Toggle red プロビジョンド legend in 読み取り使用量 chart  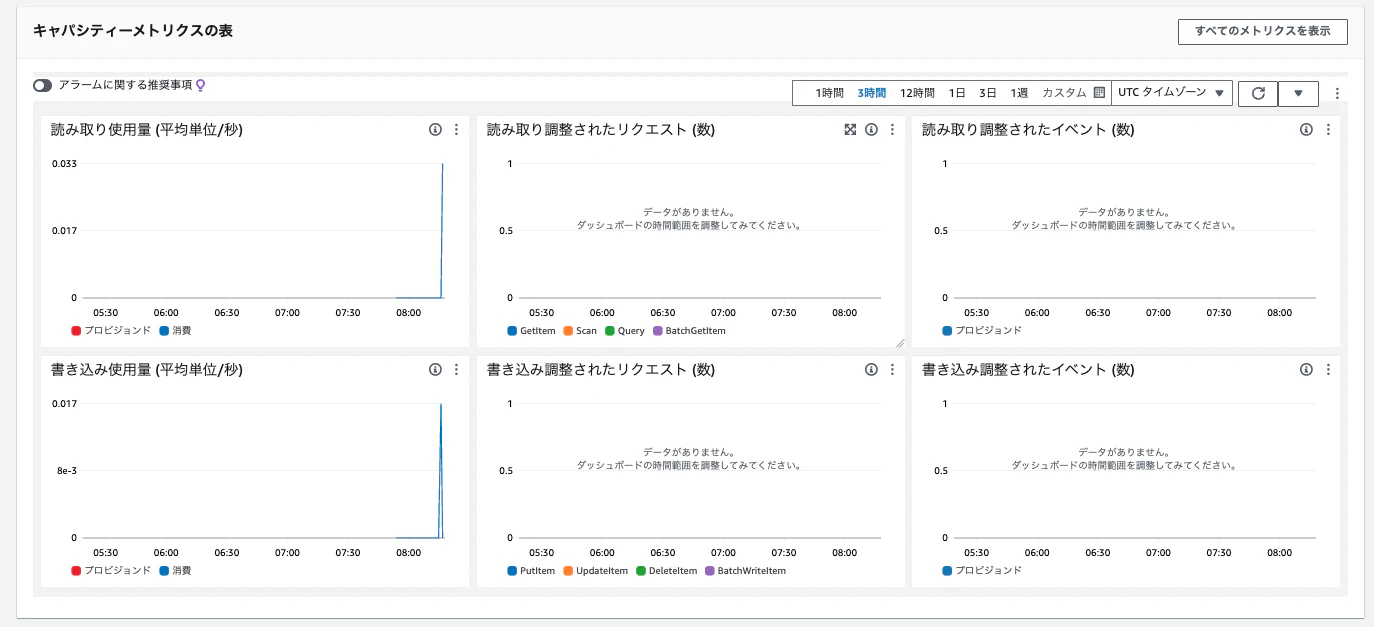coord(111,330)
